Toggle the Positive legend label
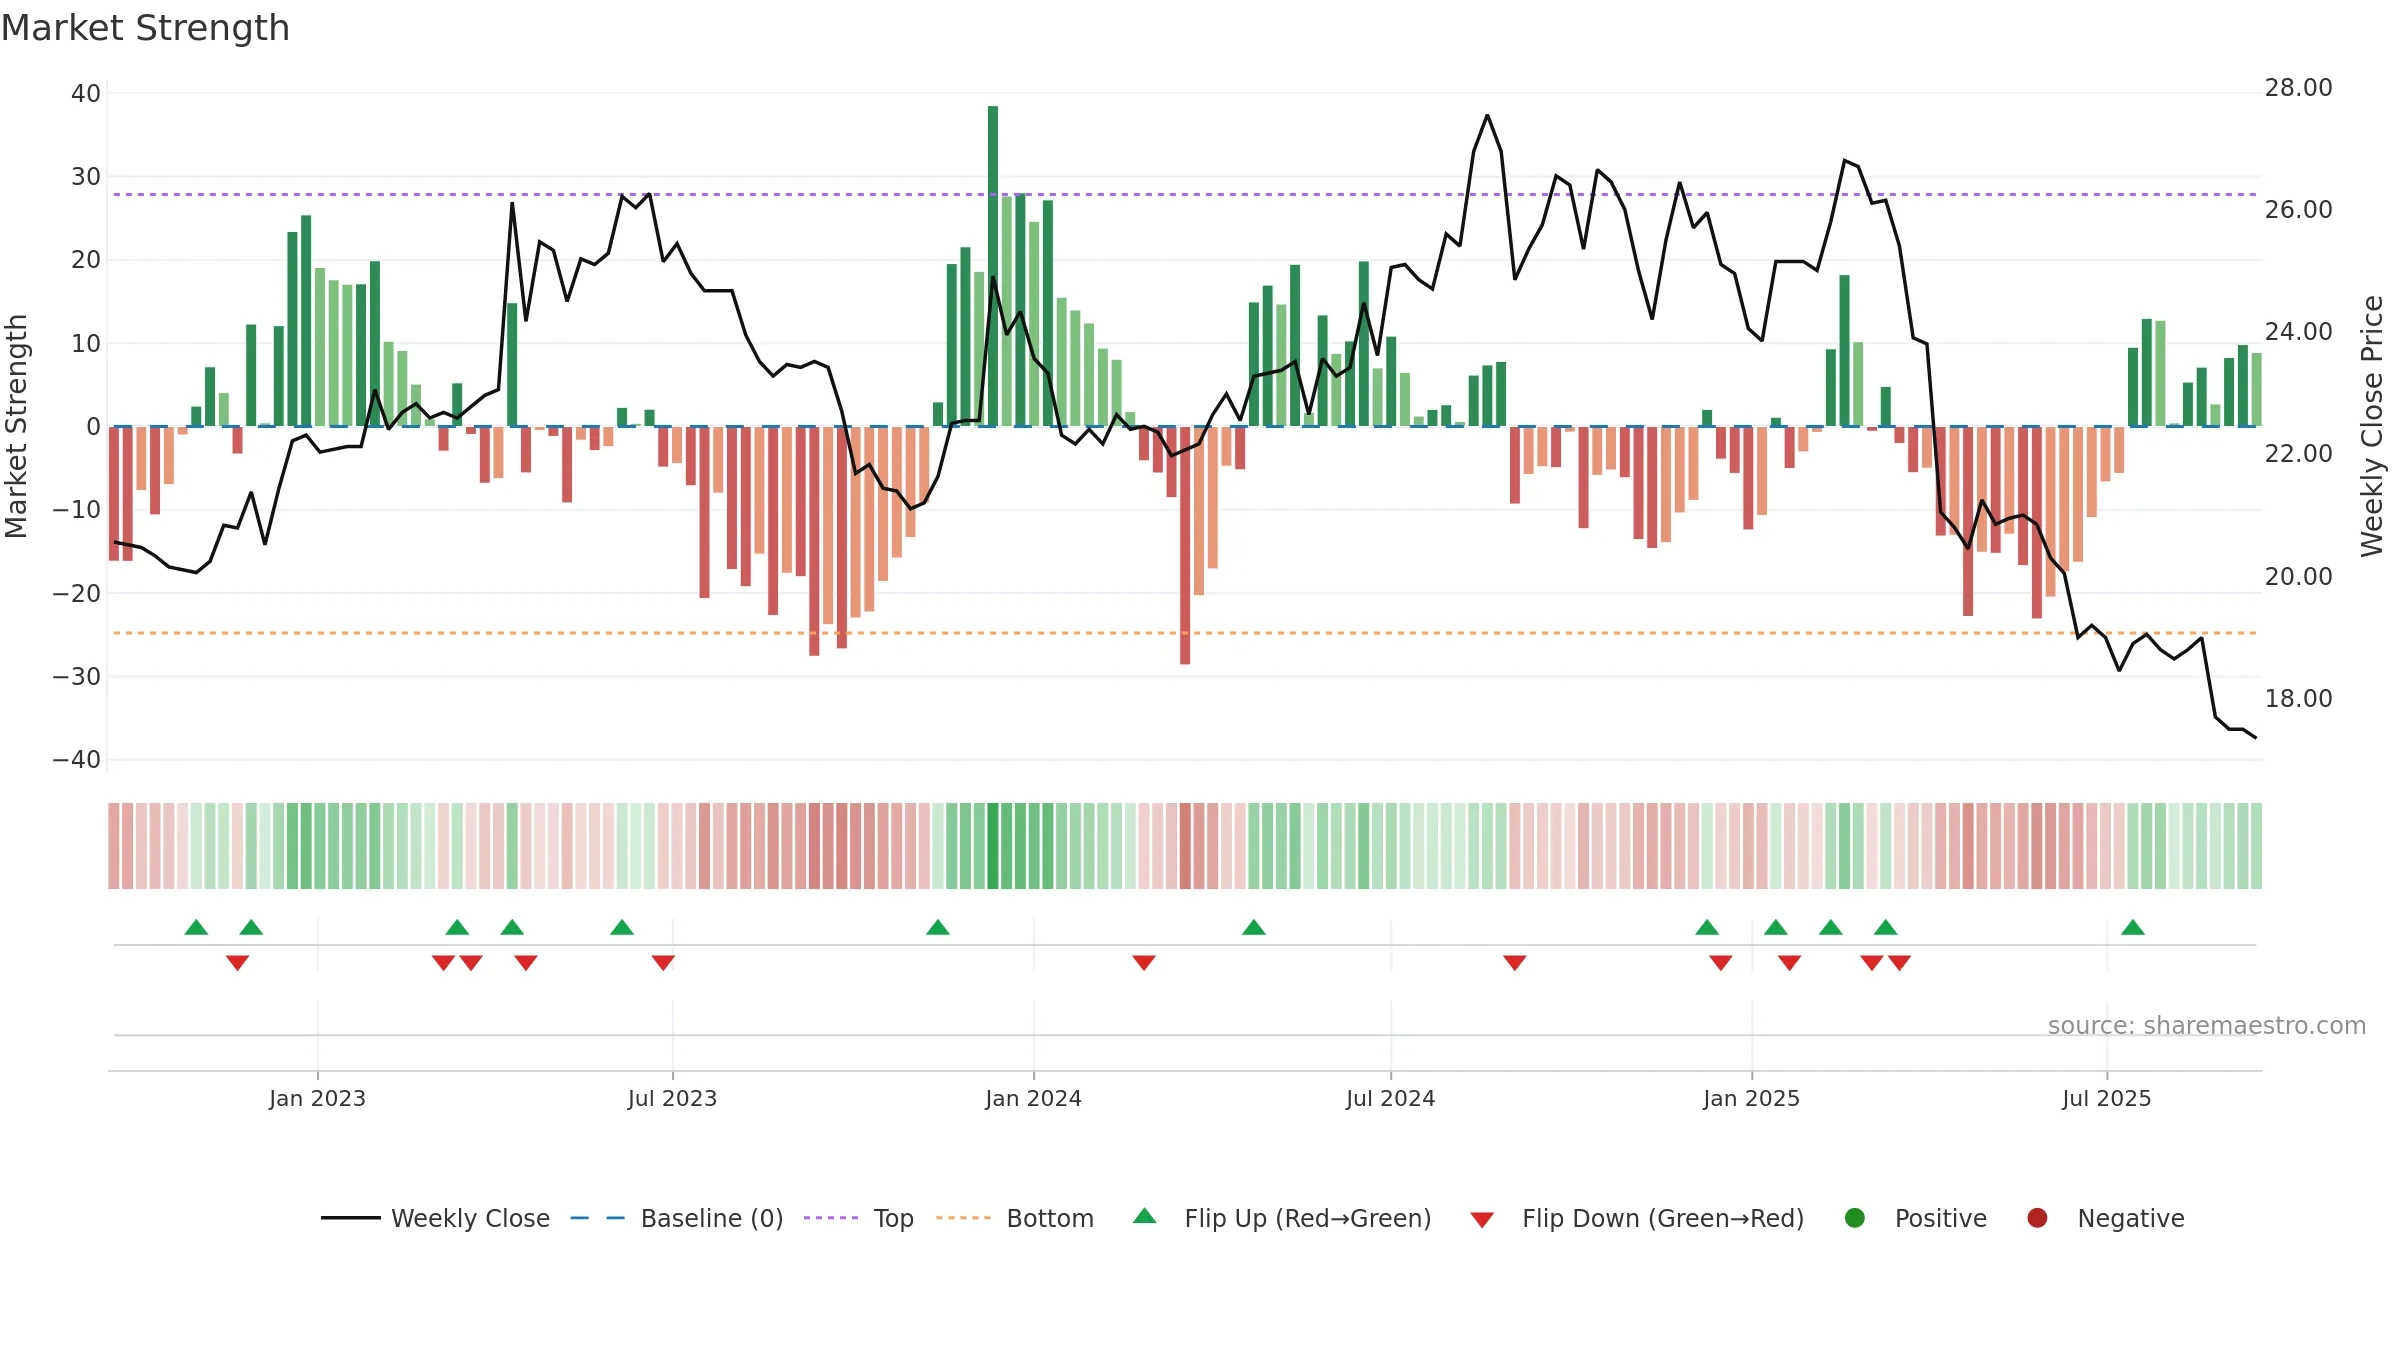This screenshot has height=1350, width=2400. click(x=1941, y=1218)
